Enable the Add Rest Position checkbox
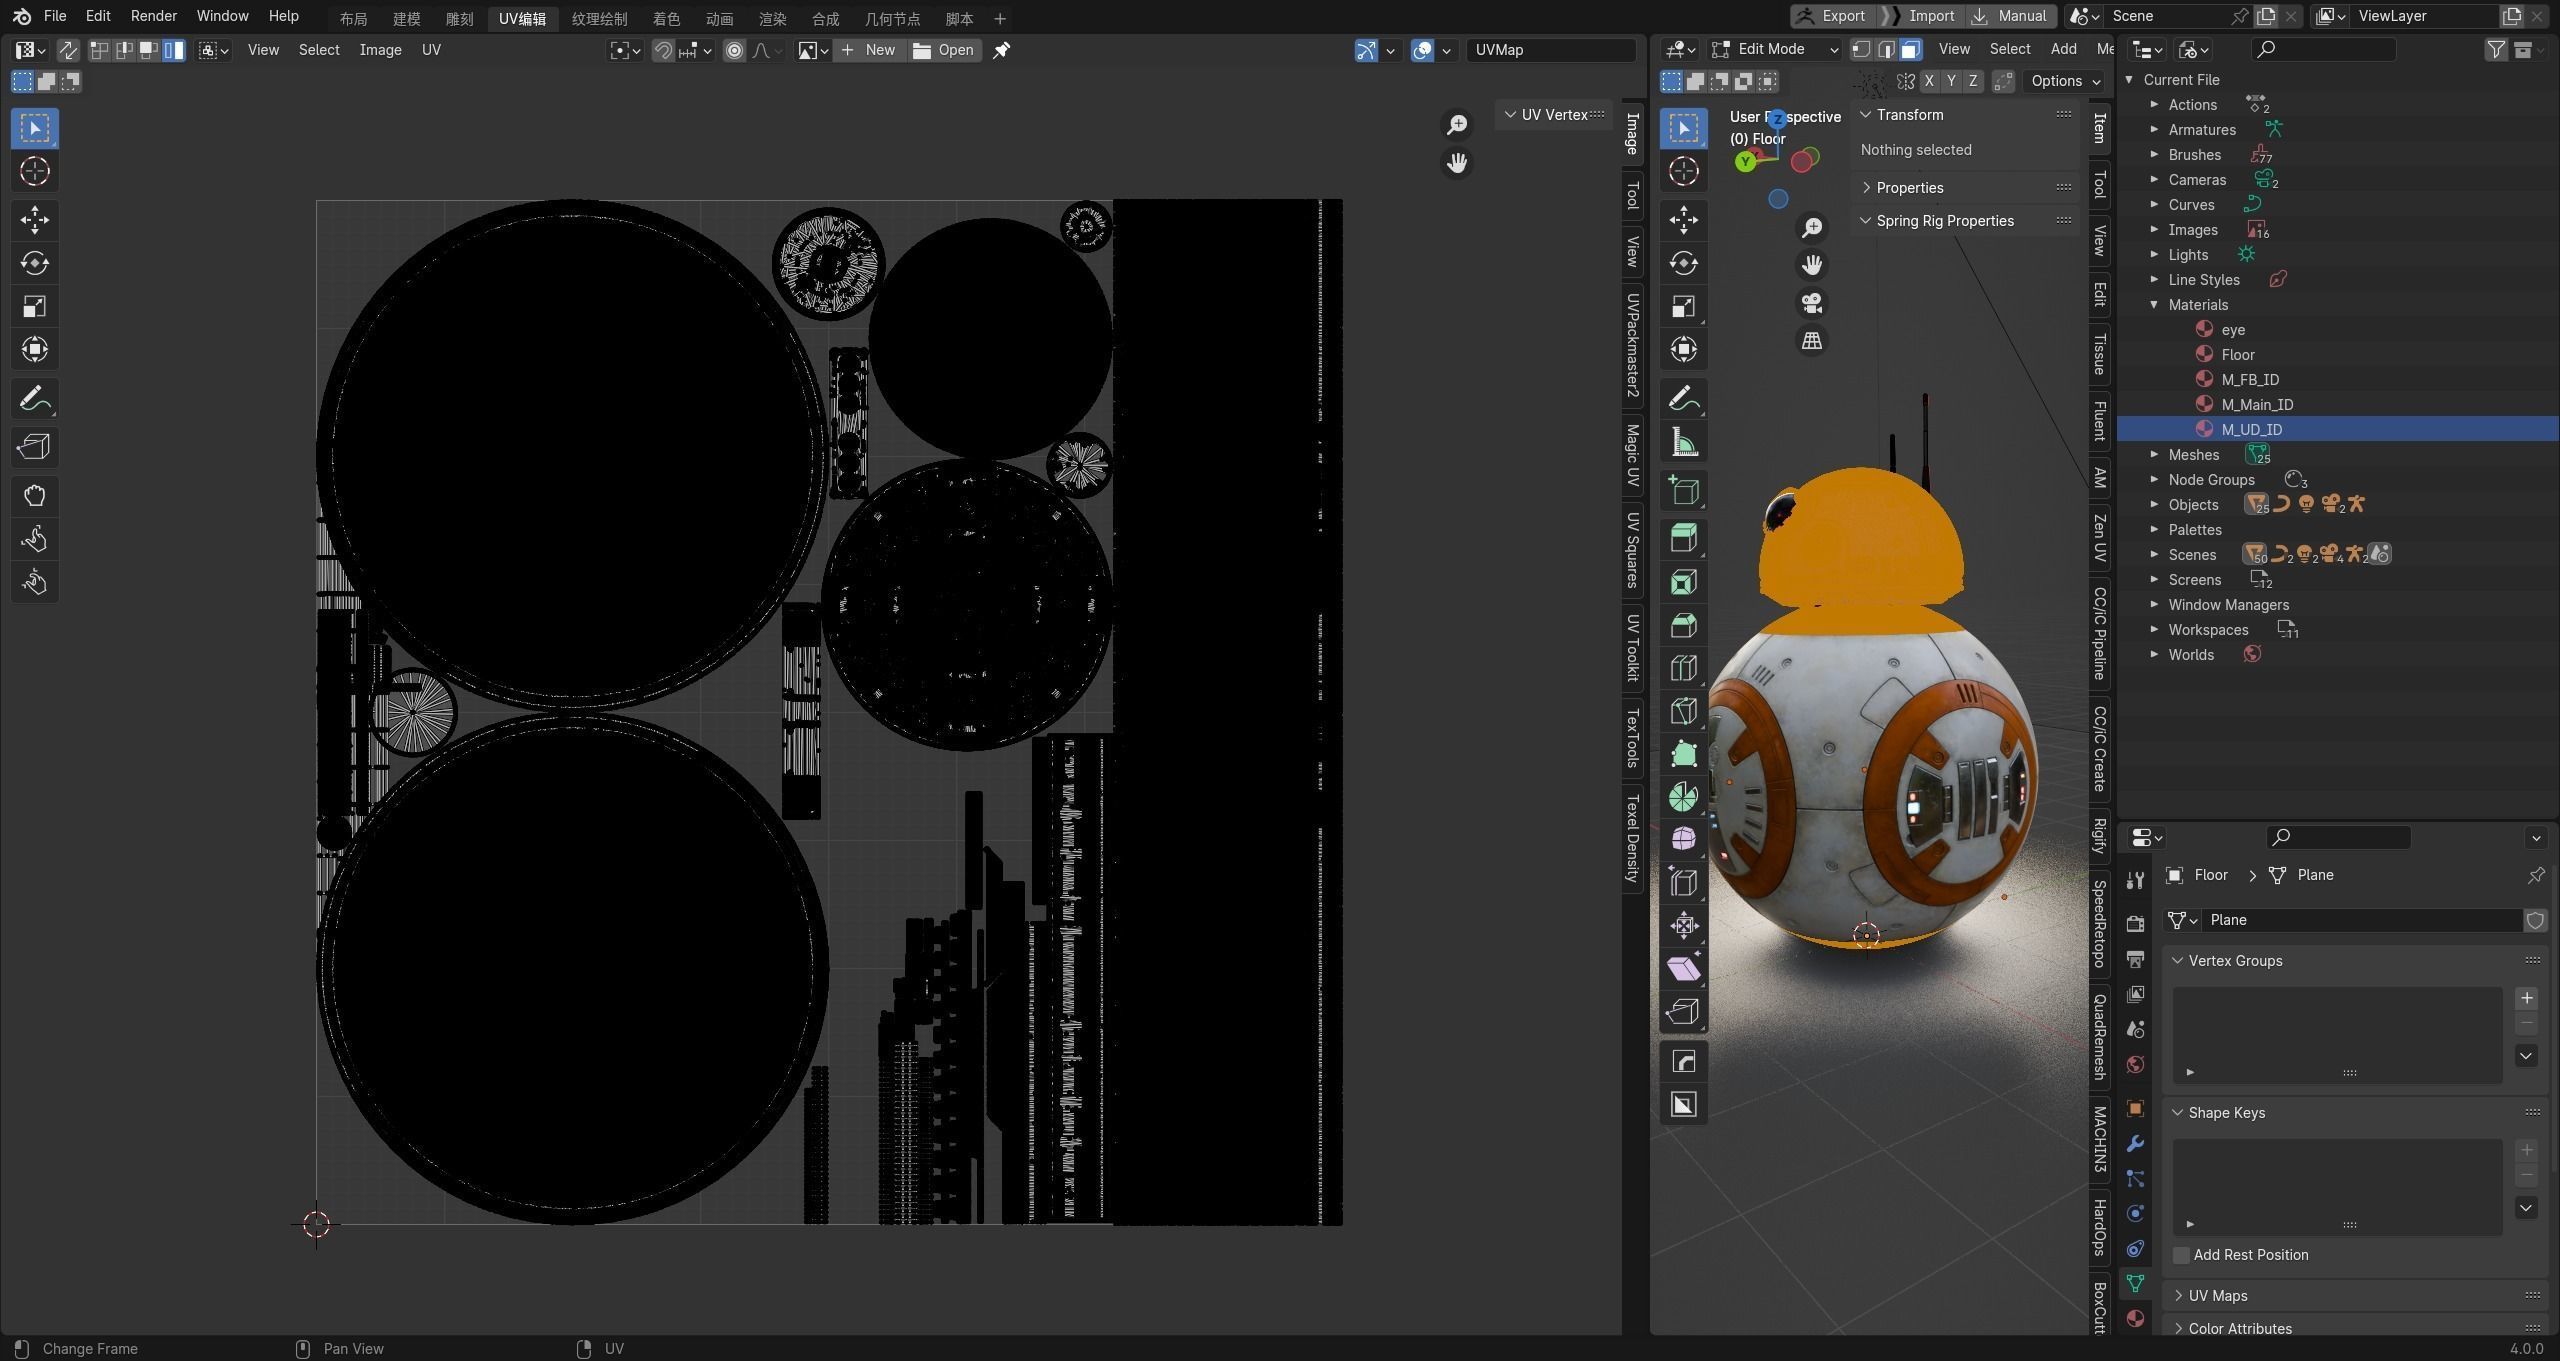This screenshot has height=1361, width=2560. 2182,1255
